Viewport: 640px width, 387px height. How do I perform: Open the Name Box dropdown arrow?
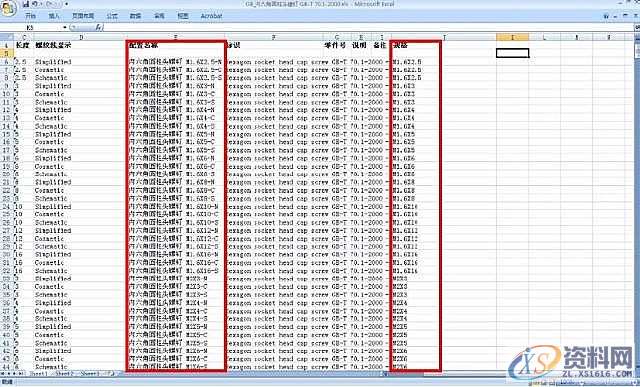tap(65, 27)
